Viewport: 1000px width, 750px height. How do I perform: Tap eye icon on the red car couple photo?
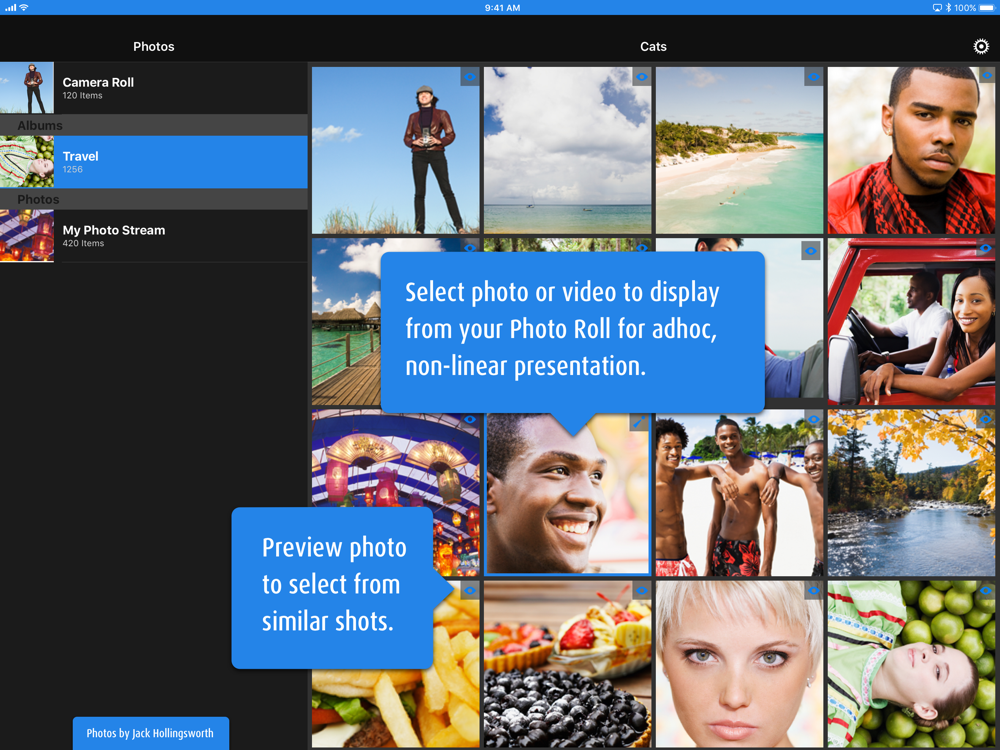(986, 248)
